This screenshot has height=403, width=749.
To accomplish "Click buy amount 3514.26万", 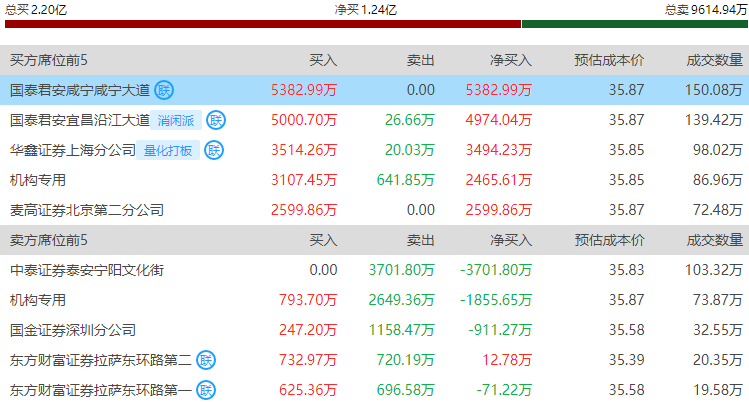I will click(304, 150).
